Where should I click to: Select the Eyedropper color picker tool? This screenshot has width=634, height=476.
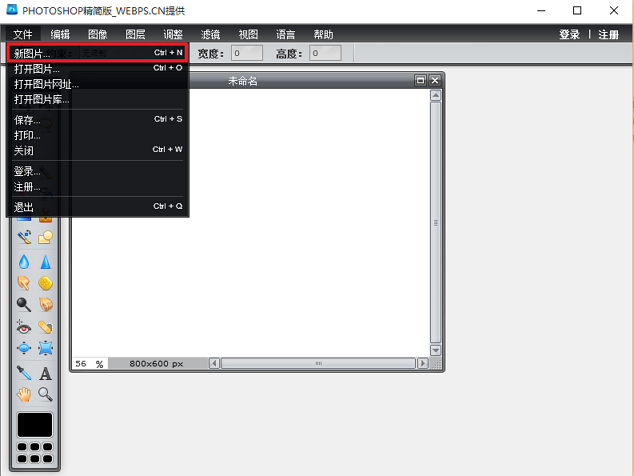point(24,373)
